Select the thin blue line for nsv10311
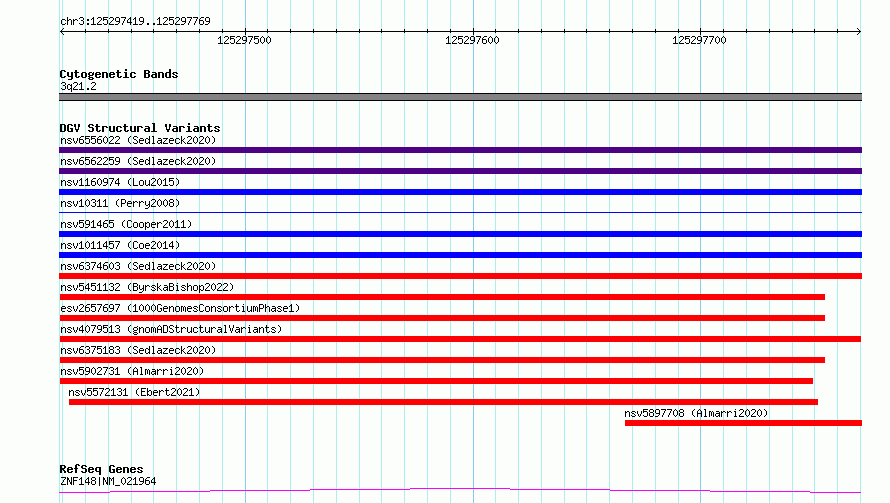Image resolution: width=890 pixels, height=503 pixels. [x=460, y=212]
